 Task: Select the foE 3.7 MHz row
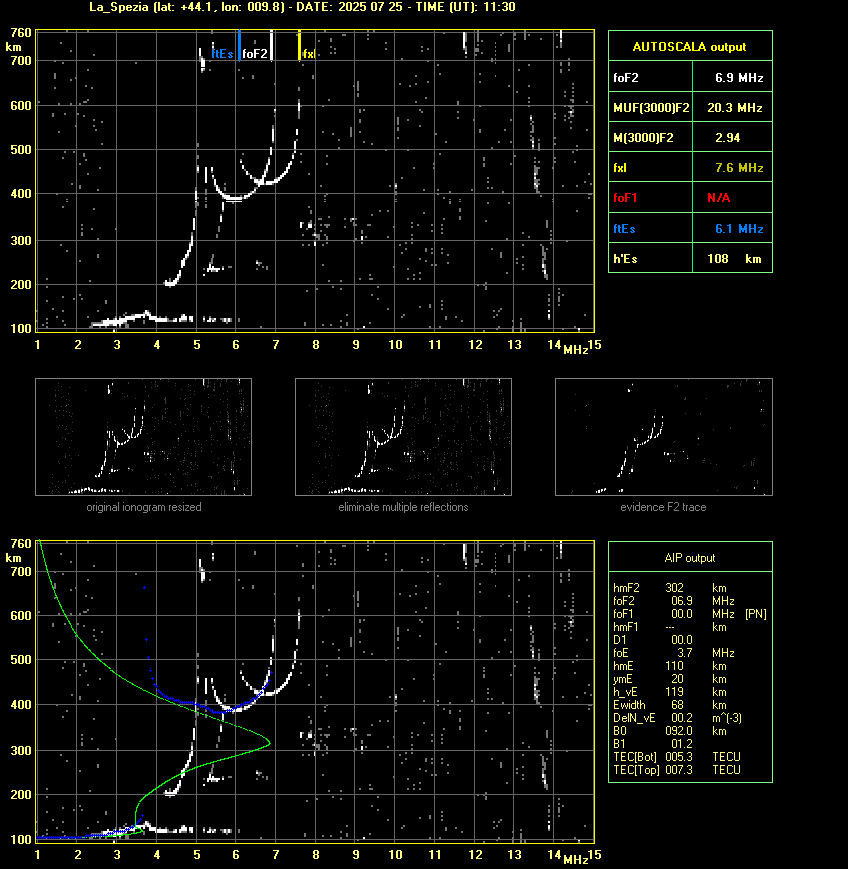674,653
